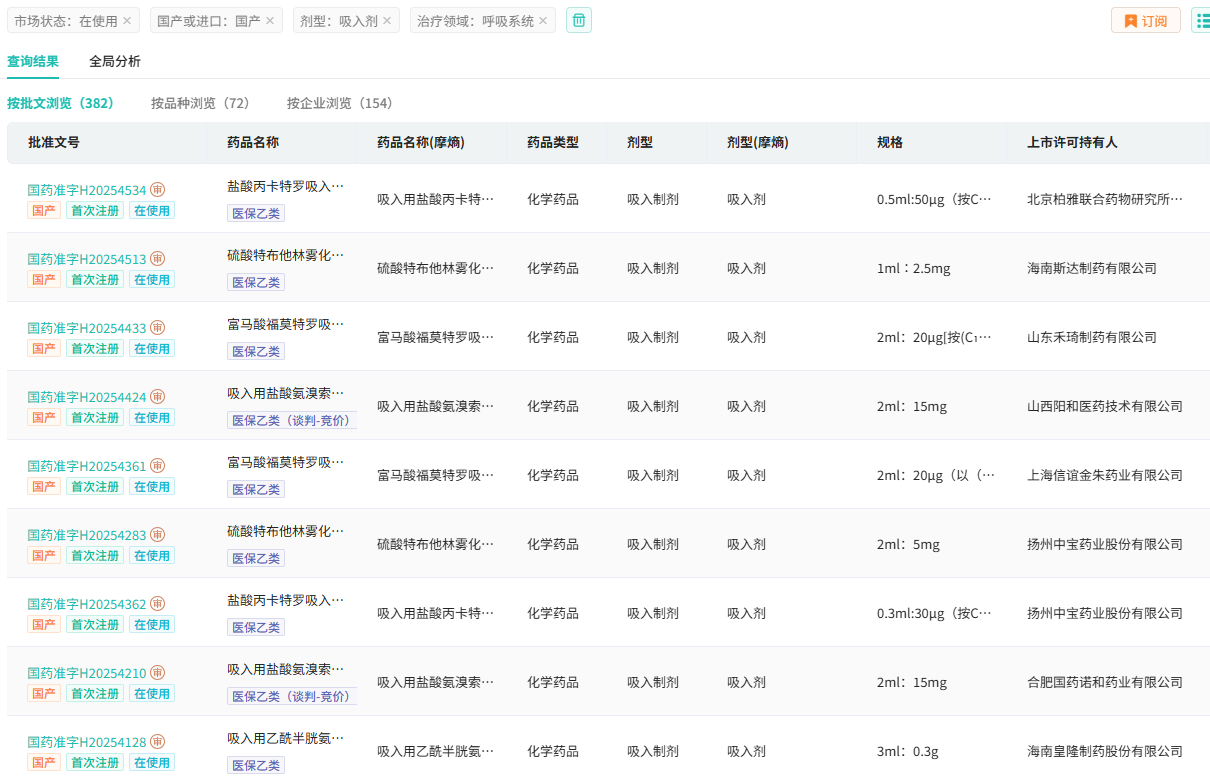Switch to the 全局分析 tab

pos(115,61)
